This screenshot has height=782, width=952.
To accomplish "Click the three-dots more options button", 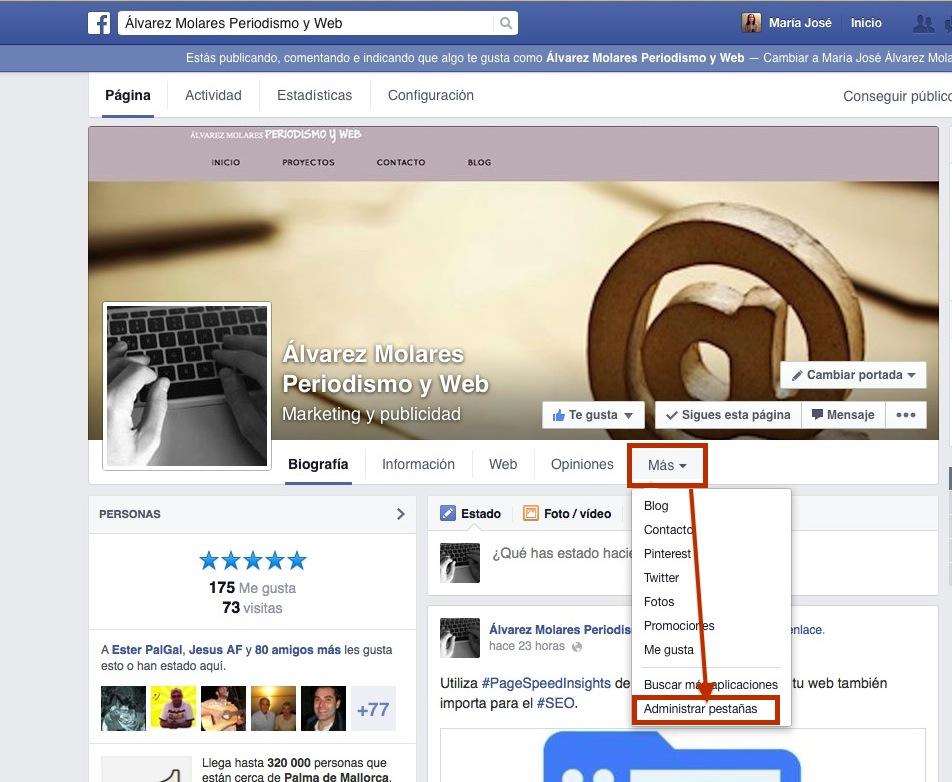I will click(905, 415).
